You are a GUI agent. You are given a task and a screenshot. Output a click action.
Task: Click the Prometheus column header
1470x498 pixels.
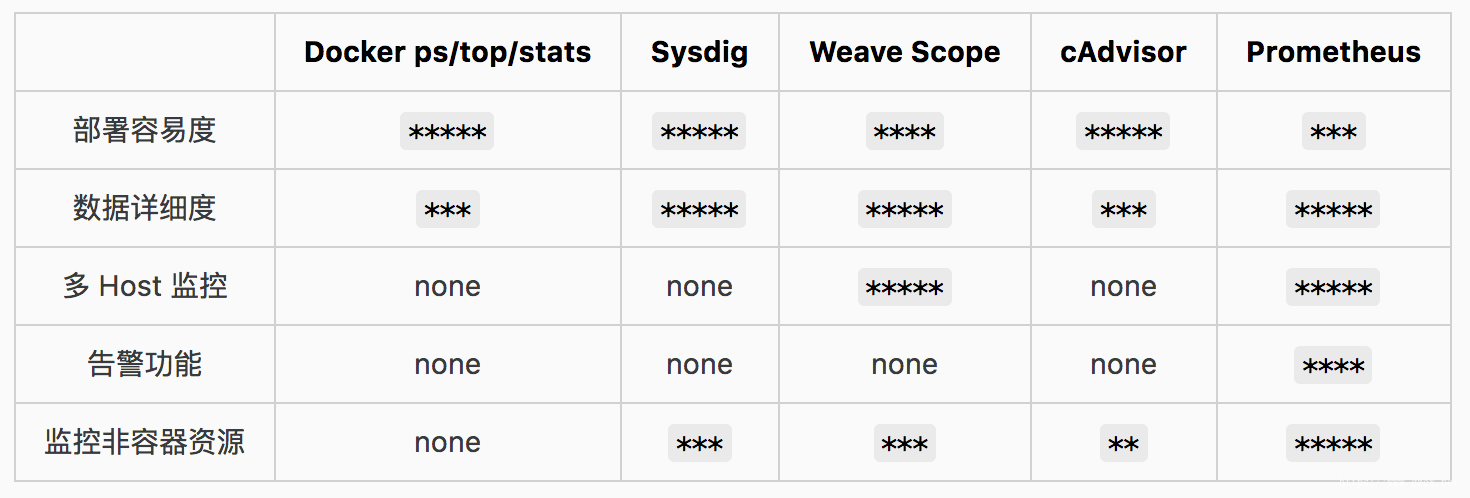click(x=1333, y=52)
